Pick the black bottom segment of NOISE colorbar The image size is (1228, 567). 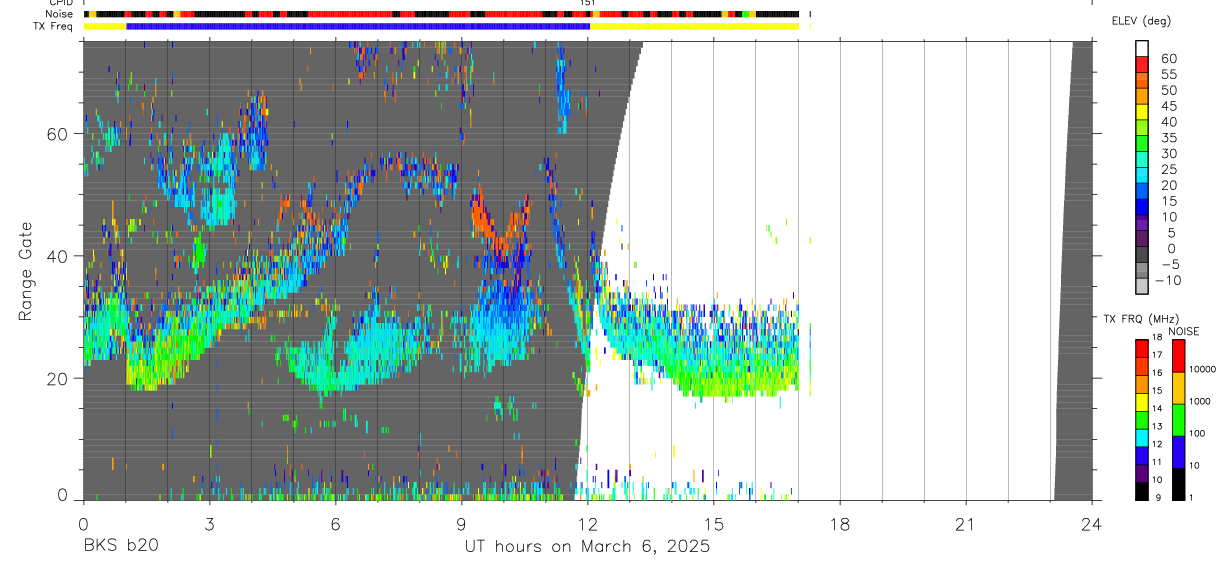pyautogui.click(x=1179, y=484)
